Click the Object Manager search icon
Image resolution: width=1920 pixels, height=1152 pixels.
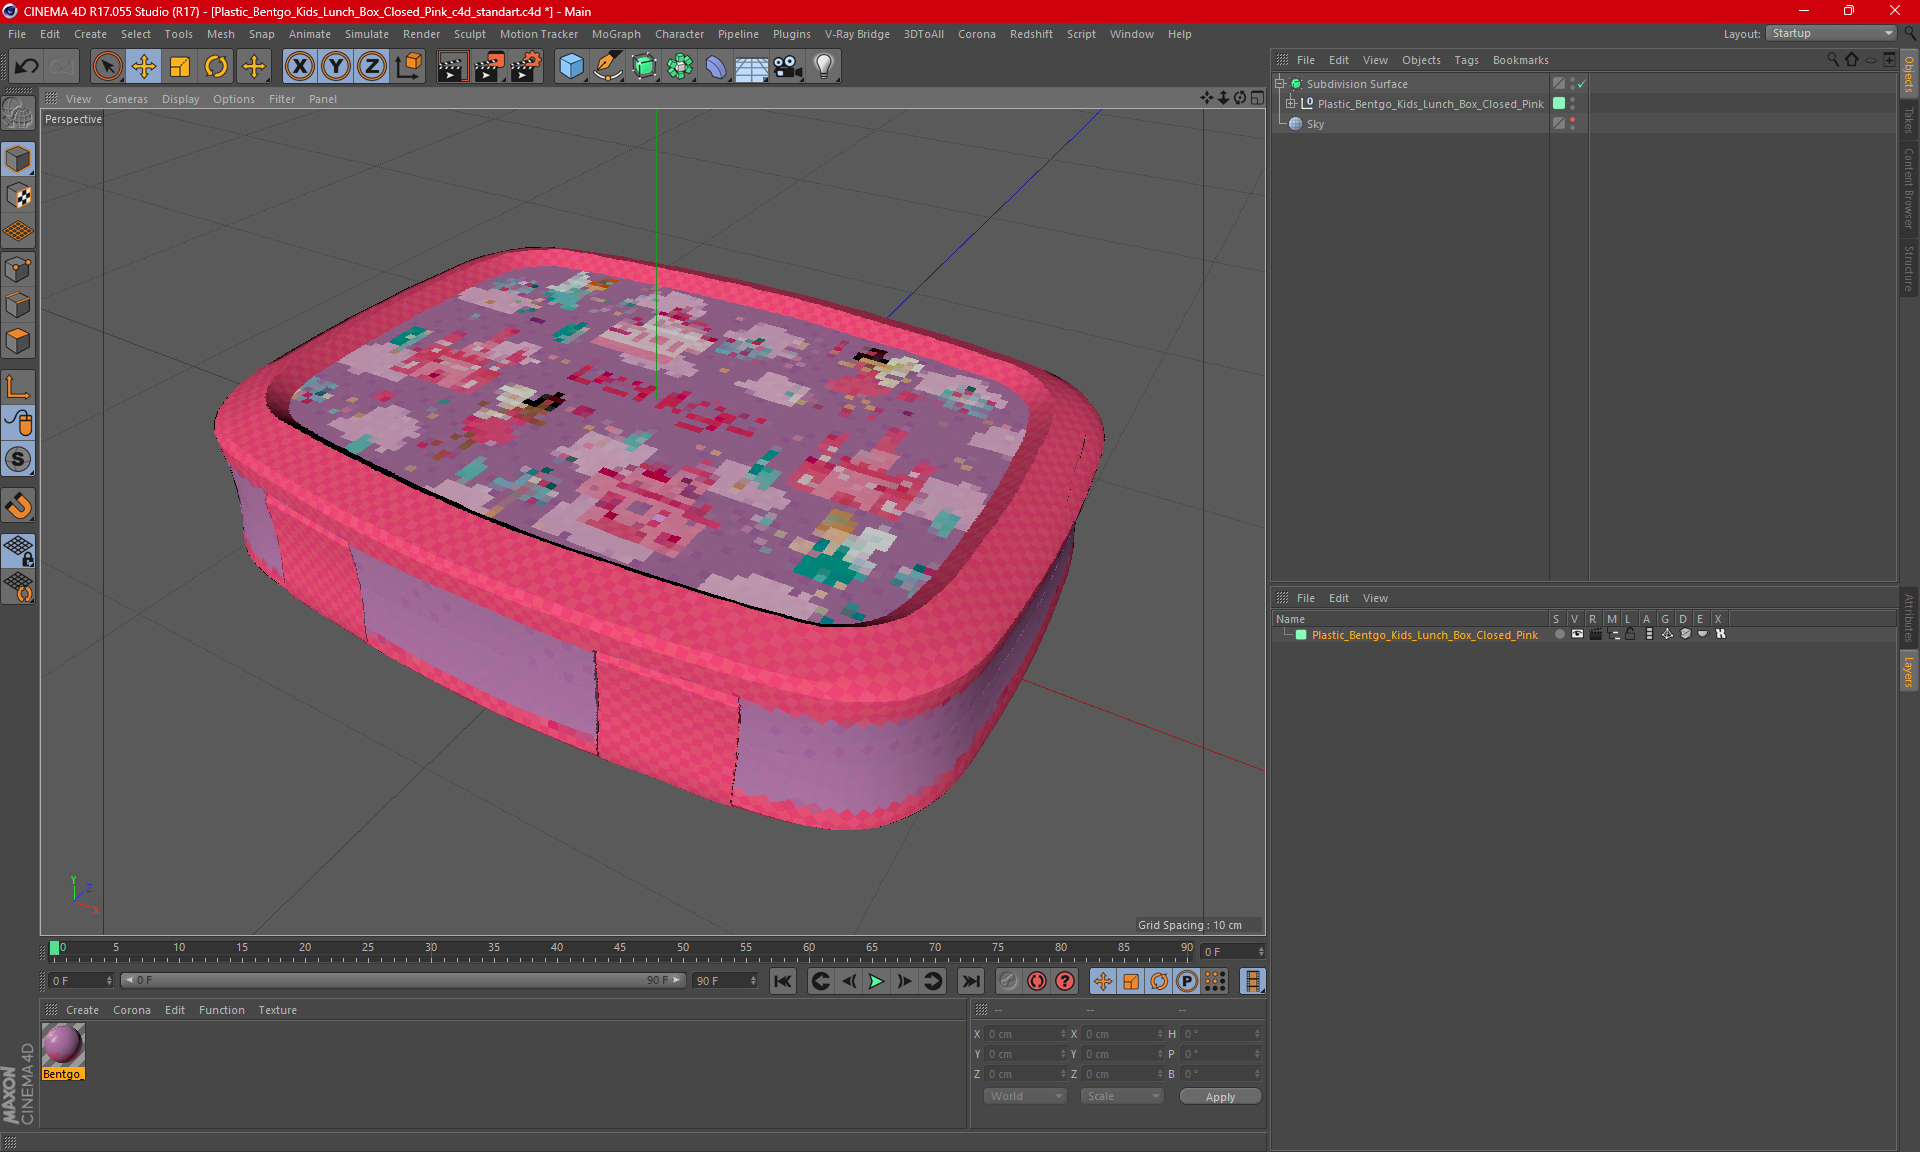point(1833,60)
